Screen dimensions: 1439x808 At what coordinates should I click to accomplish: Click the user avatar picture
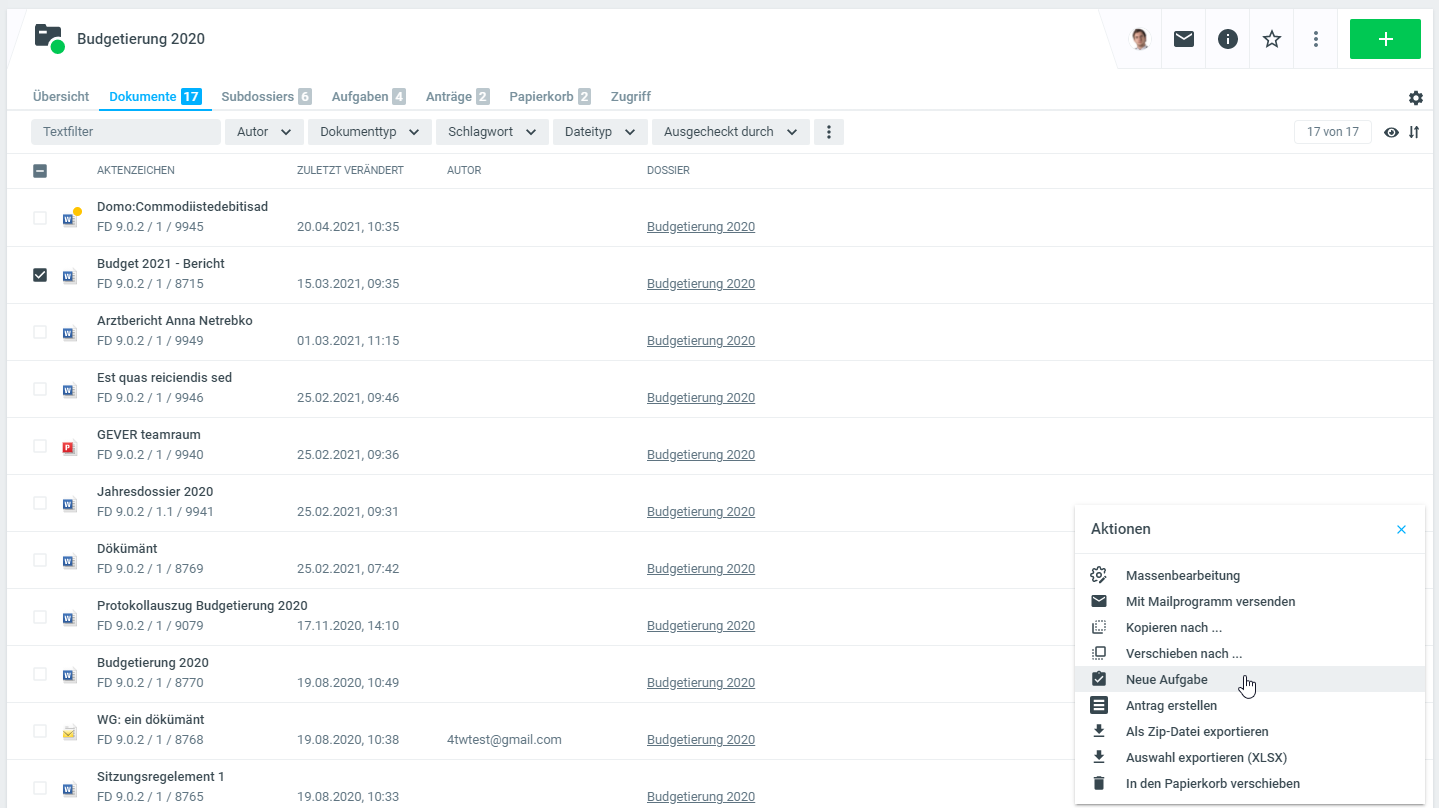coord(1140,39)
